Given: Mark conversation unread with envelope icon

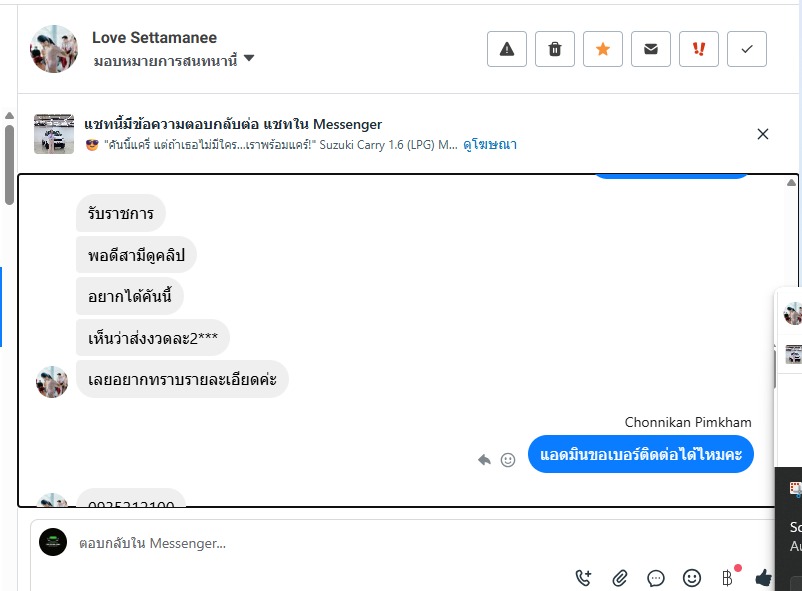Looking at the screenshot, I should (651, 49).
